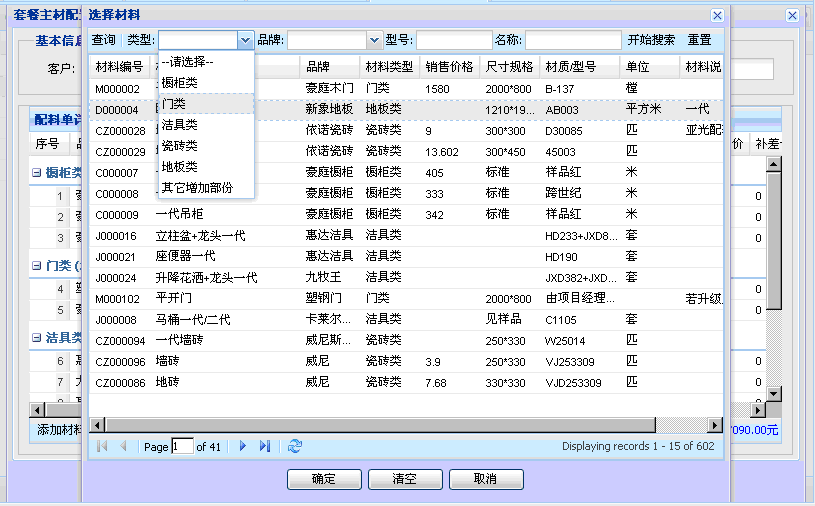Refresh the material list grid

pyautogui.click(x=295, y=447)
